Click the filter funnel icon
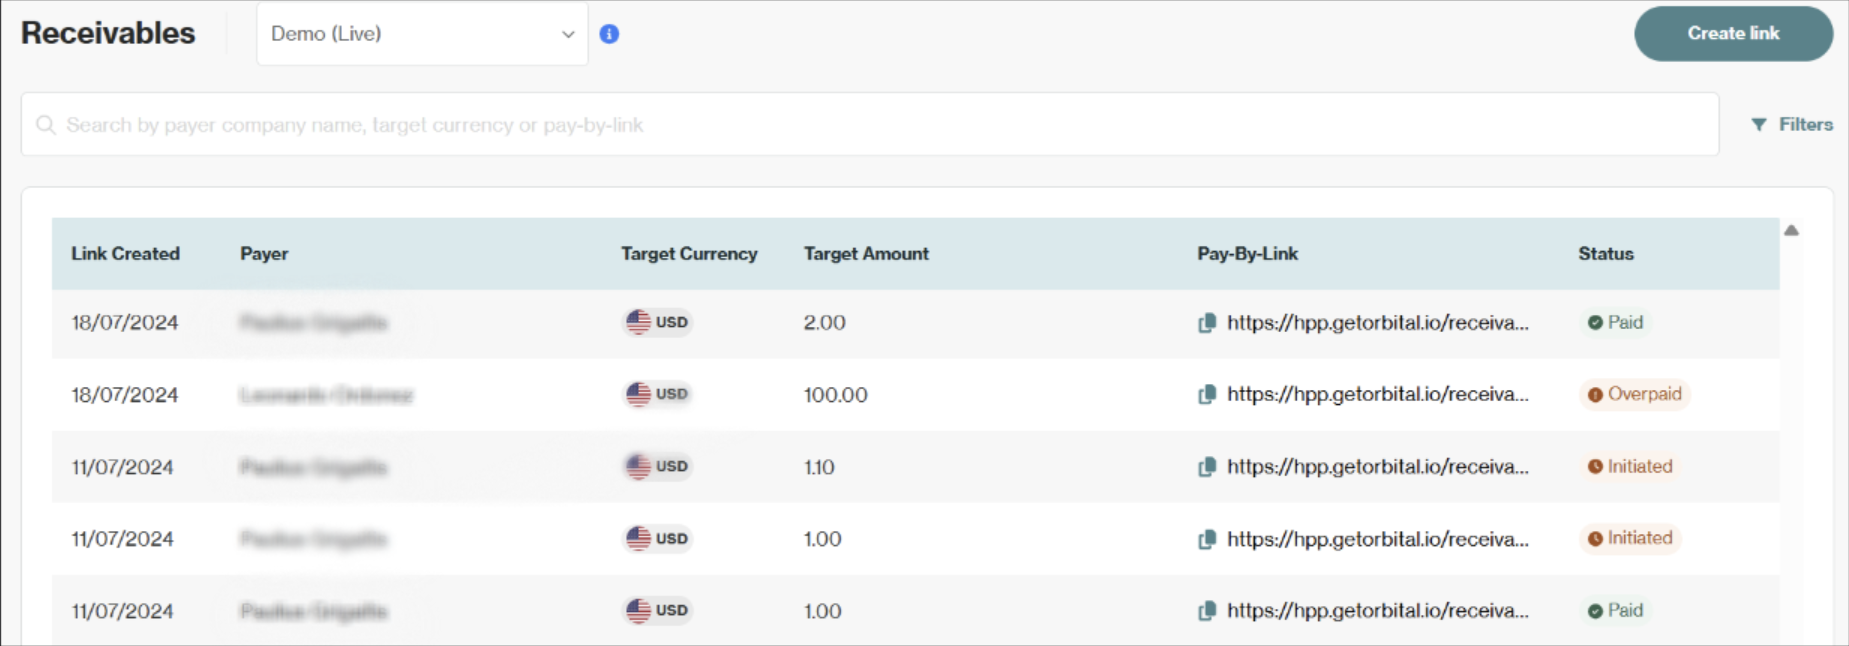Image resolution: width=1849 pixels, height=646 pixels. pyautogui.click(x=1759, y=124)
